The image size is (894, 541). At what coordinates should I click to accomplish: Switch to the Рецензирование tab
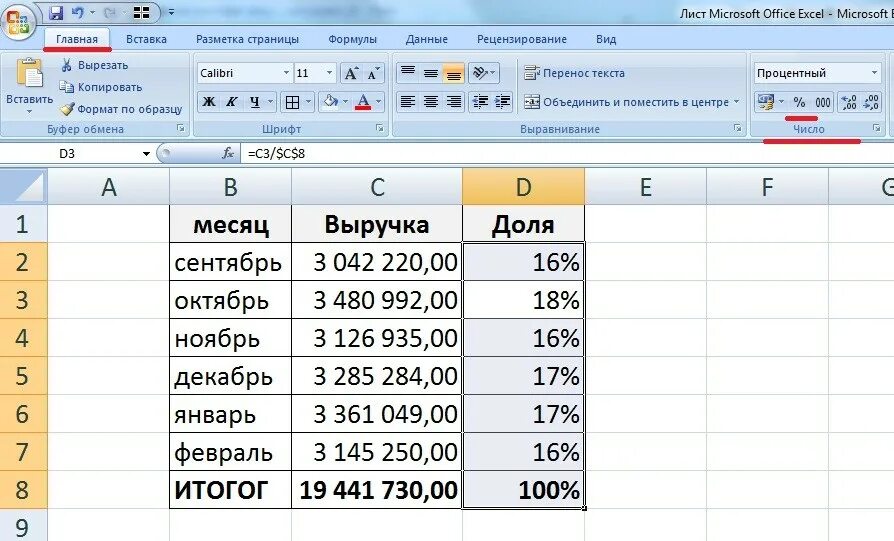pyautogui.click(x=522, y=39)
